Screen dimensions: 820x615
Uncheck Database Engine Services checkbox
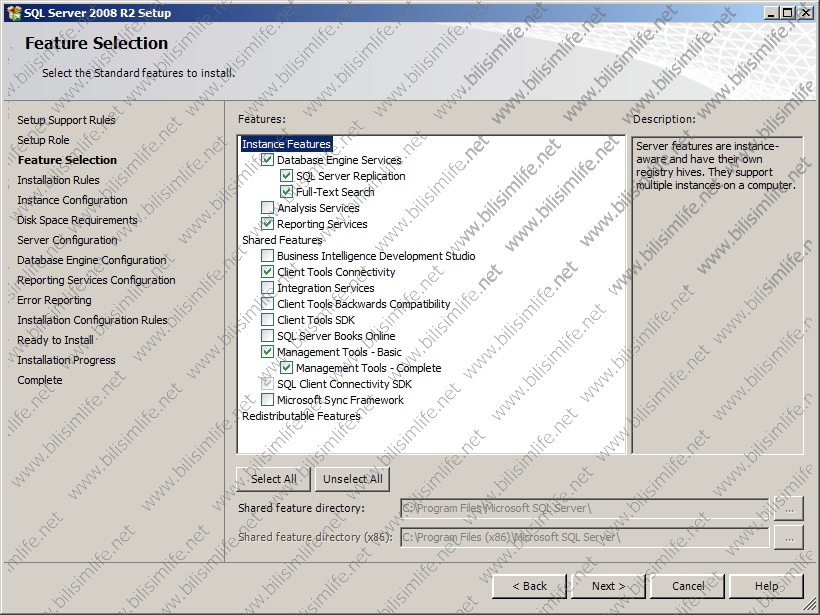(x=267, y=160)
